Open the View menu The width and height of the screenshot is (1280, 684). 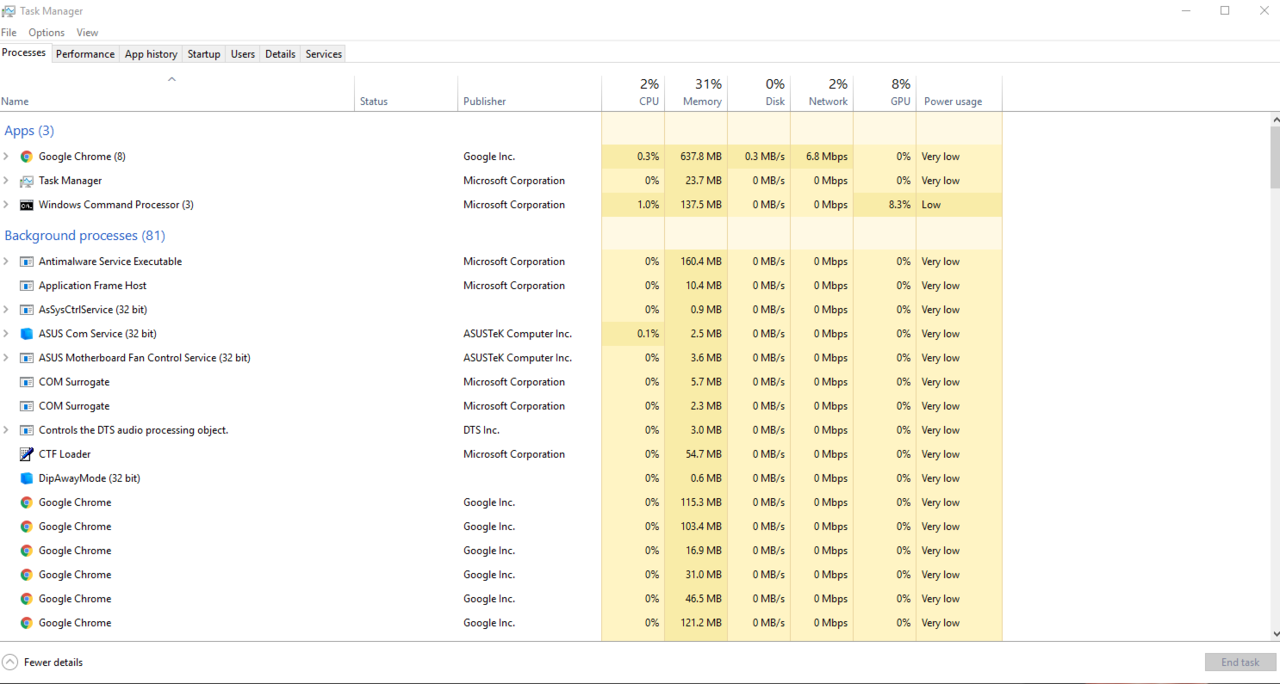click(x=88, y=33)
